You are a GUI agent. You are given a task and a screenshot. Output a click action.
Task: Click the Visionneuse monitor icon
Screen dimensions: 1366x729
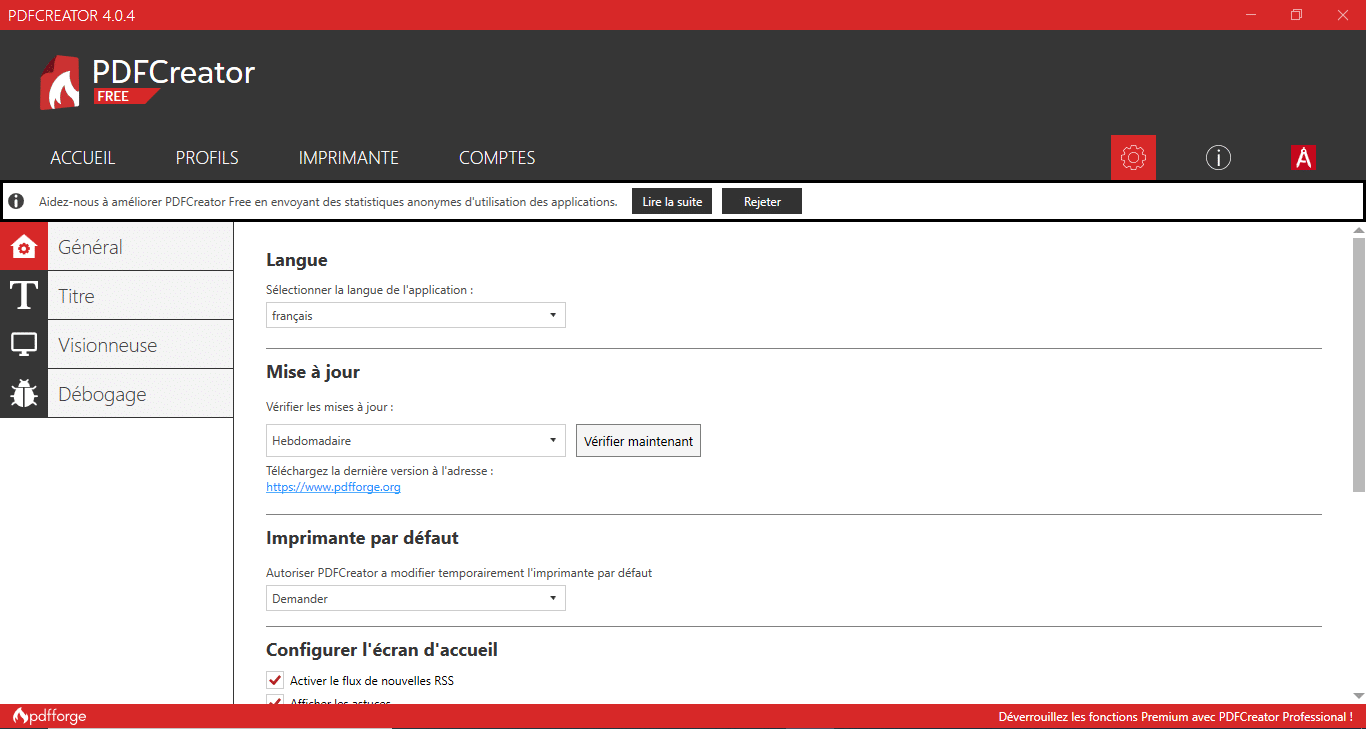pyautogui.click(x=24, y=345)
